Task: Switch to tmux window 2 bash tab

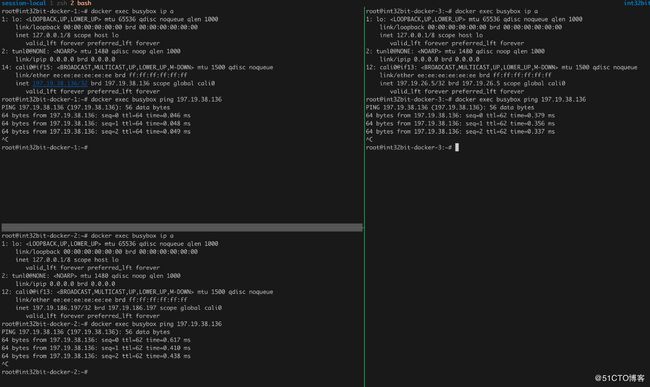Action: 80,3
